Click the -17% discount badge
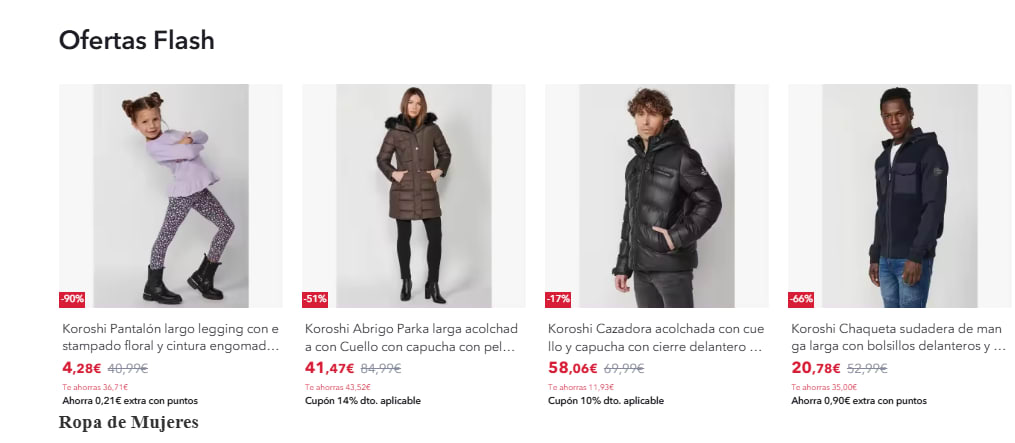The width and height of the screenshot is (1015, 443). pyautogui.click(x=558, y=299)
